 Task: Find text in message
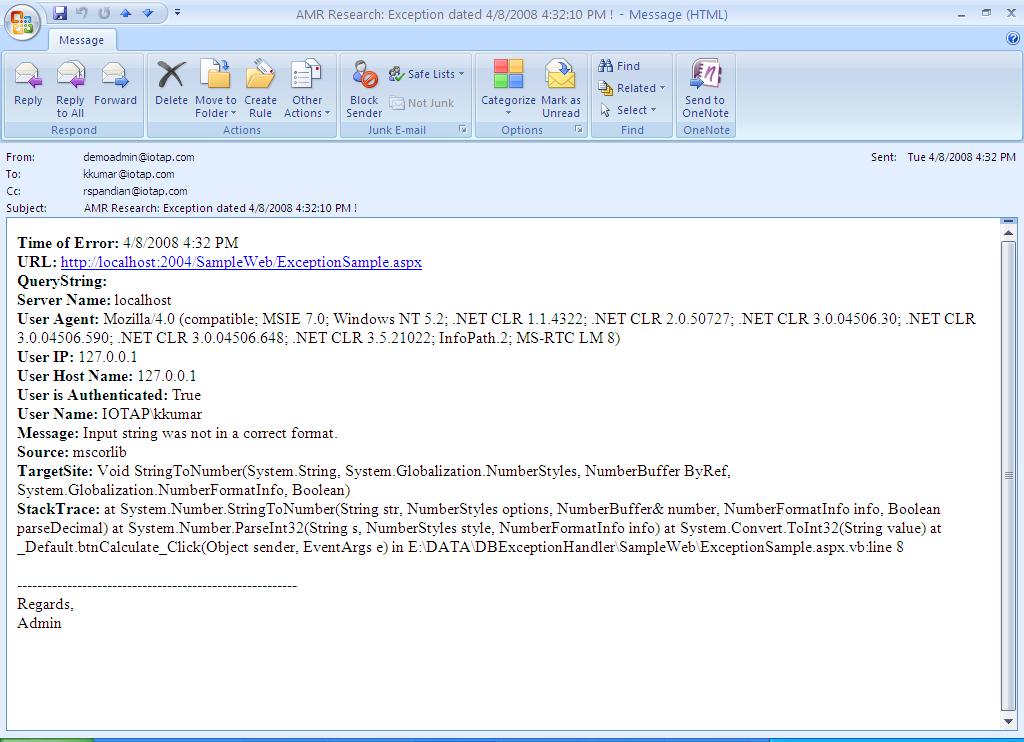(619, 66)
